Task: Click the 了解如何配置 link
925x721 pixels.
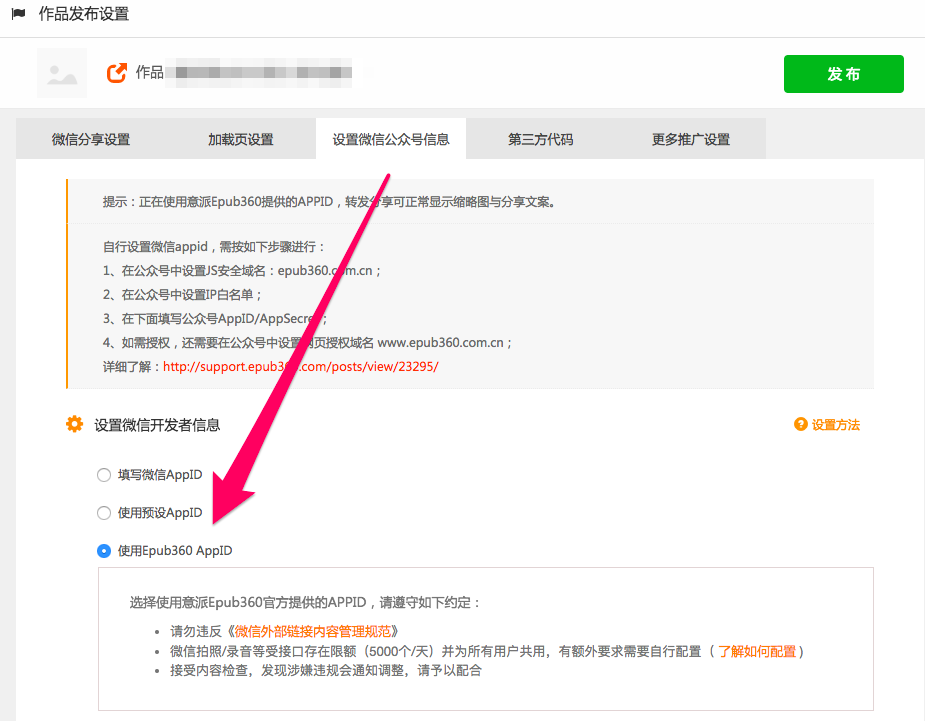Action: [757, 651]
